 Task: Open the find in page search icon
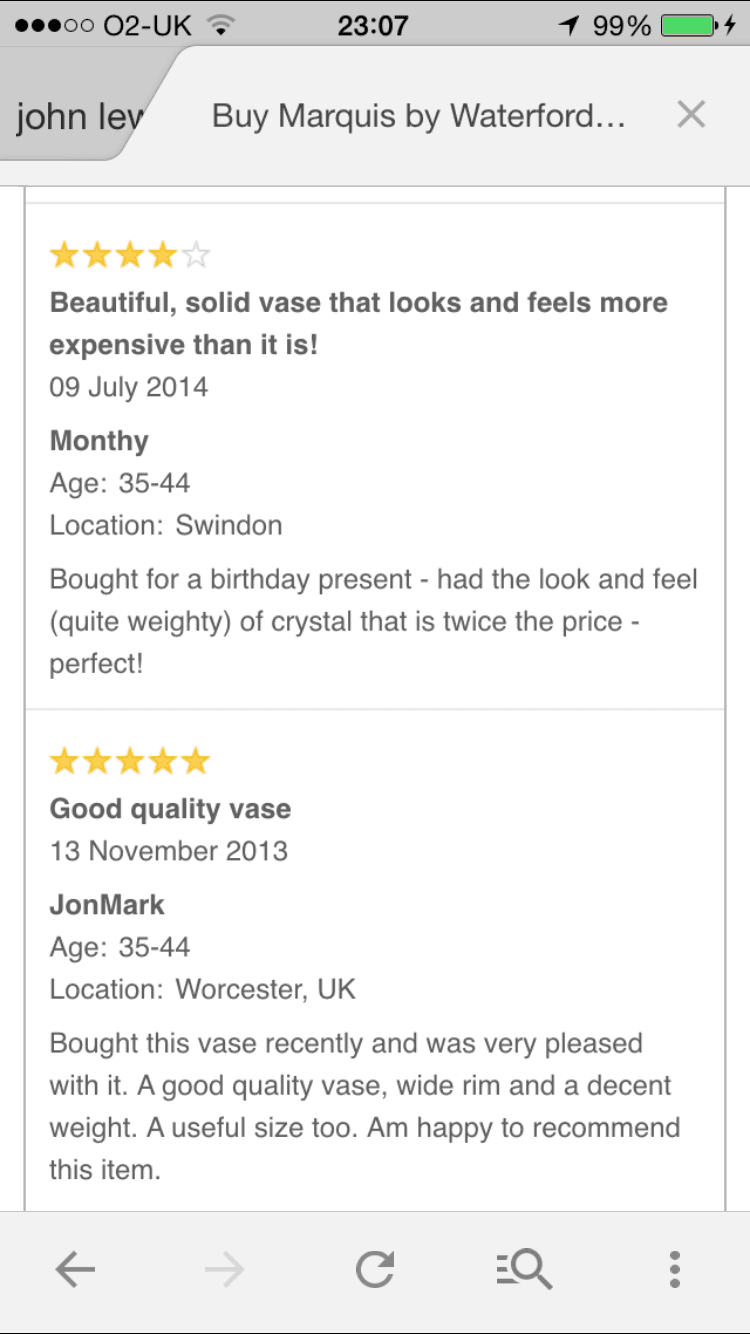[524, 1270]
